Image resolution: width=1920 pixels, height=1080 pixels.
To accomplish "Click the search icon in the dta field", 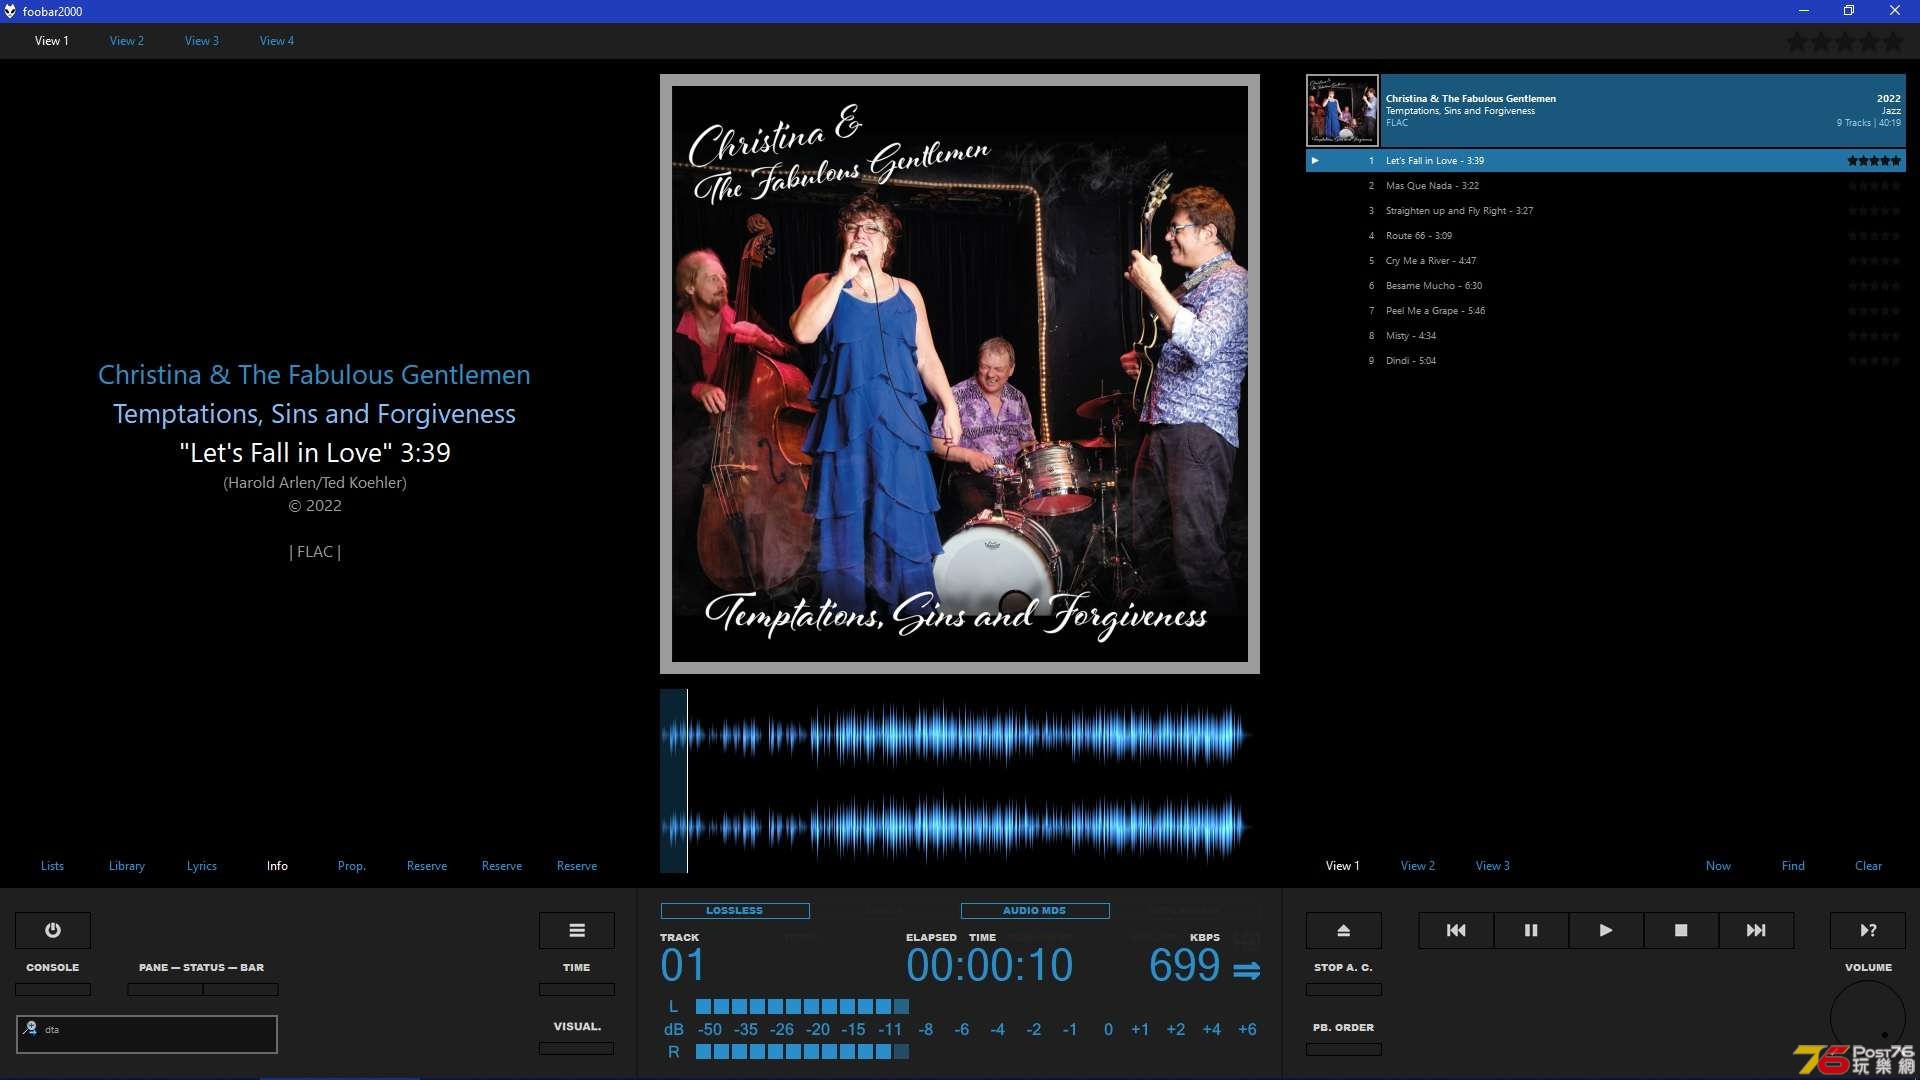I will pyautogui.click(x=31, y=1028).
